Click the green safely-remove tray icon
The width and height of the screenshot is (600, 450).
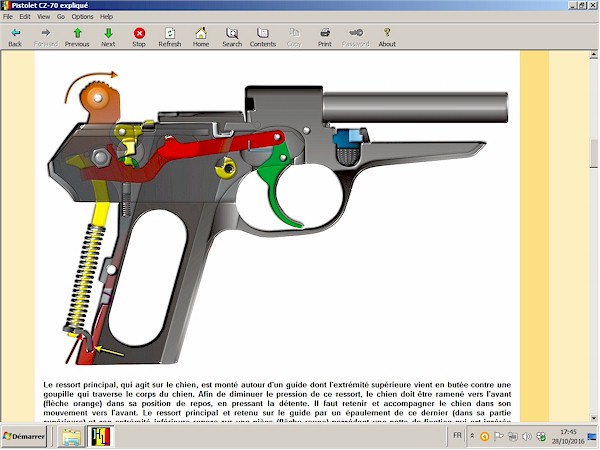click(541, 437)
